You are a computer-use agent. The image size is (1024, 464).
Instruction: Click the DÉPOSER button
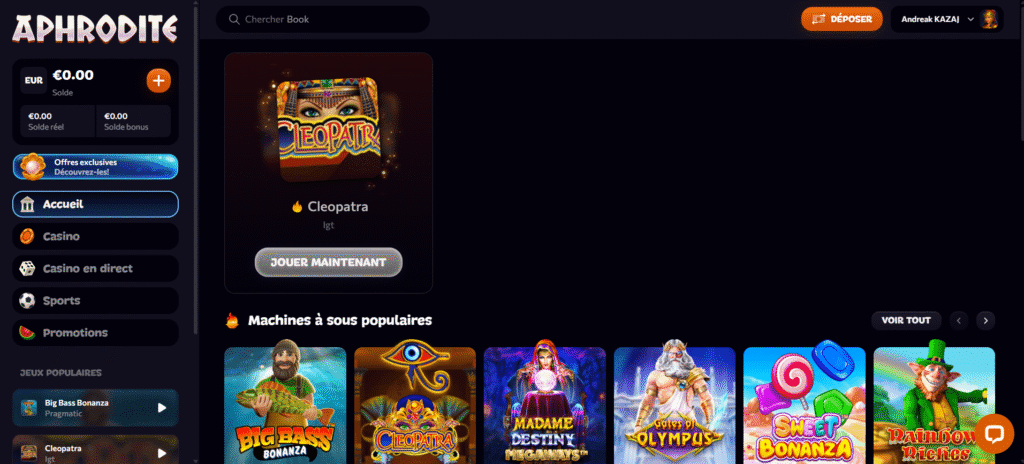842,19
